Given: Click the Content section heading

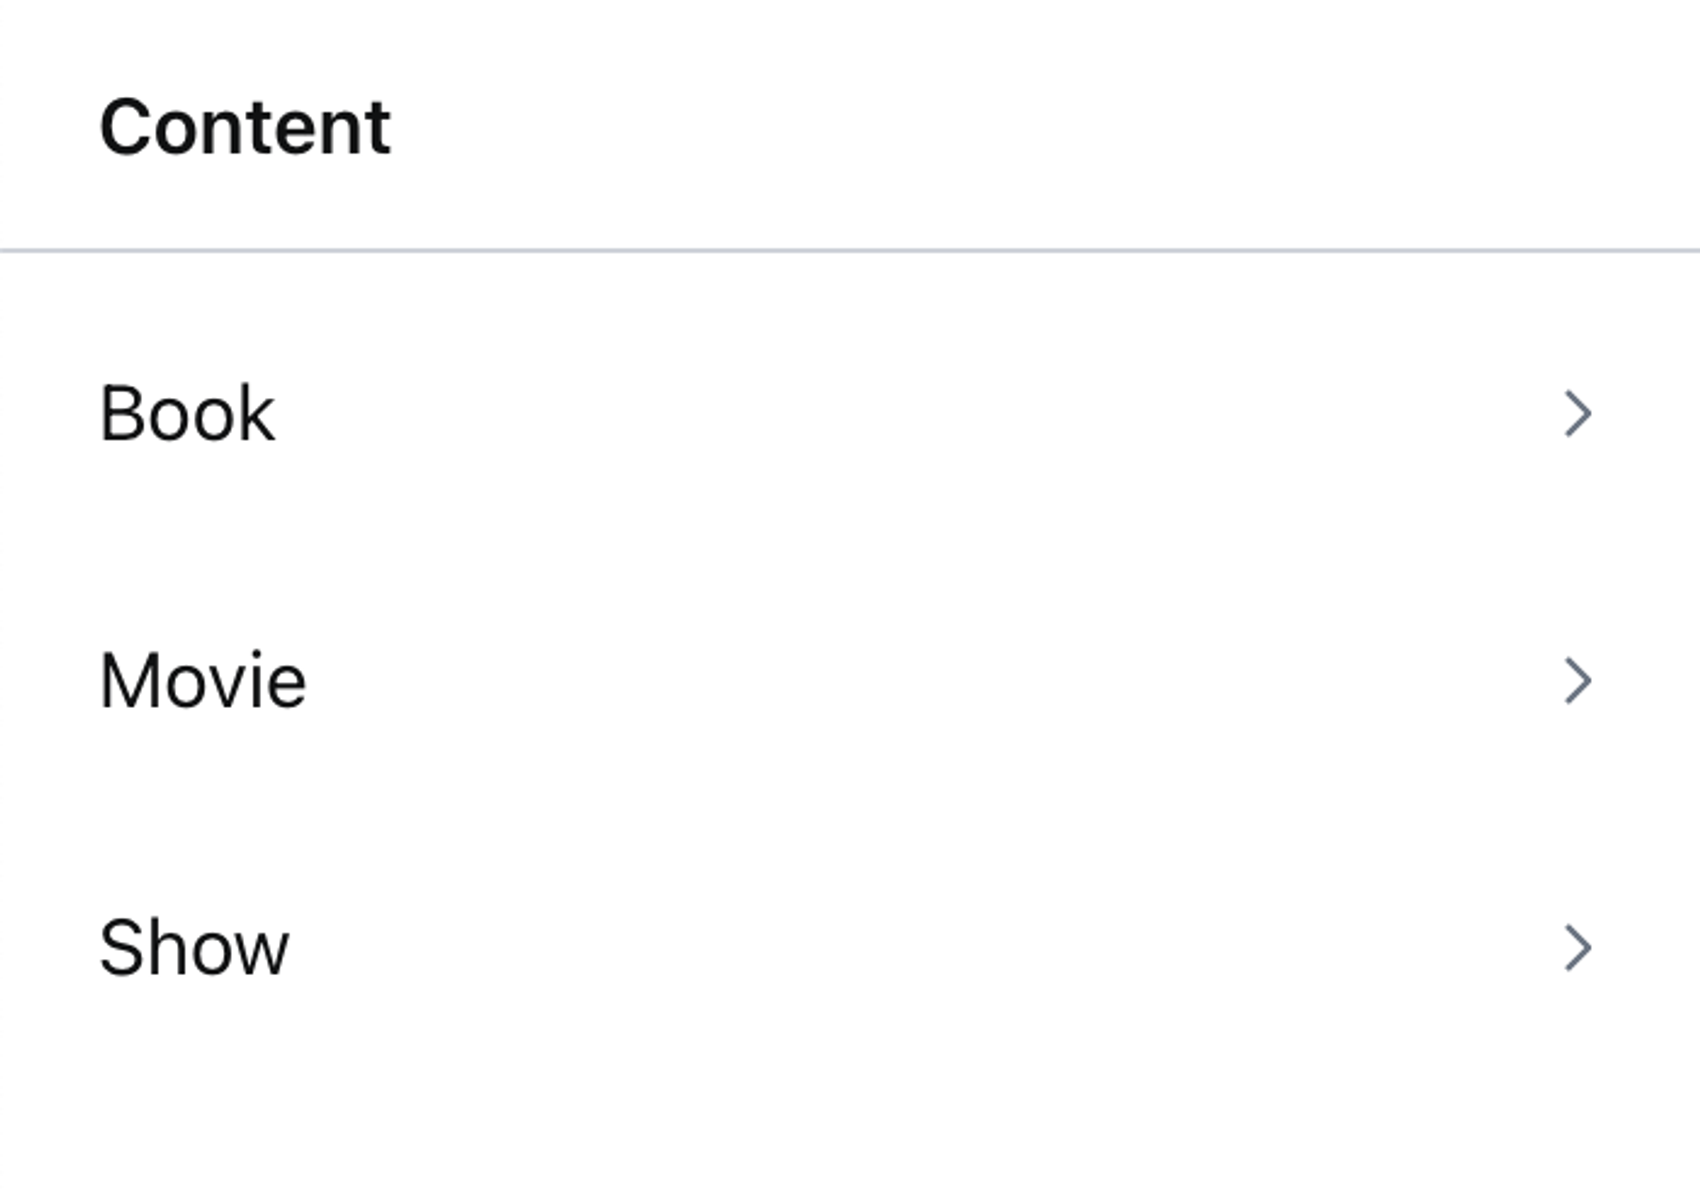Looking at the screenshot, I should [245, 128].
